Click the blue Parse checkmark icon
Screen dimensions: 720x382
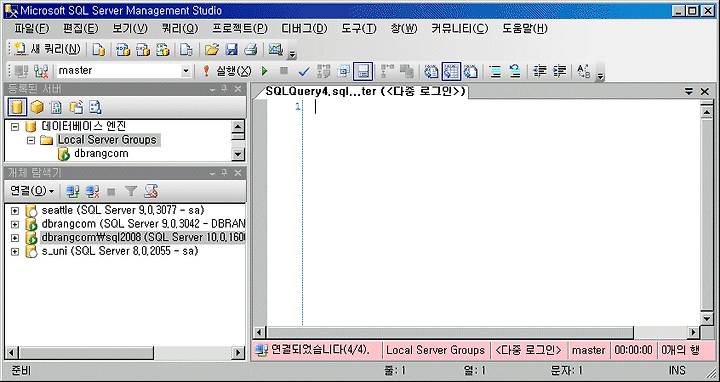coord(304,71)
